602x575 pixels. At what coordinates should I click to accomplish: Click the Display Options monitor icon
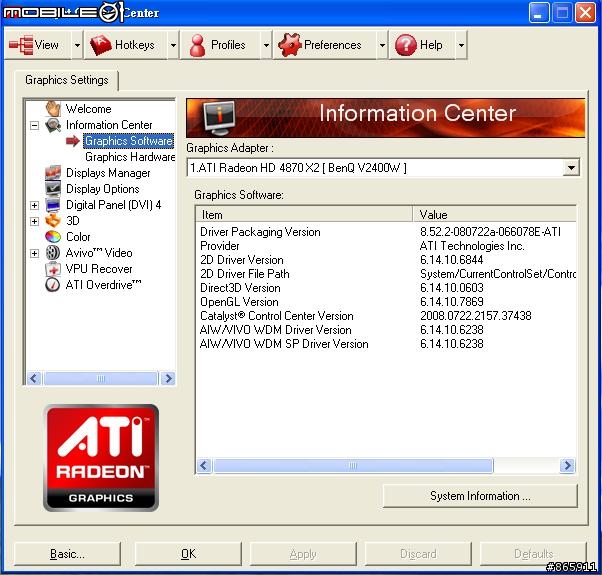[53, 189]
